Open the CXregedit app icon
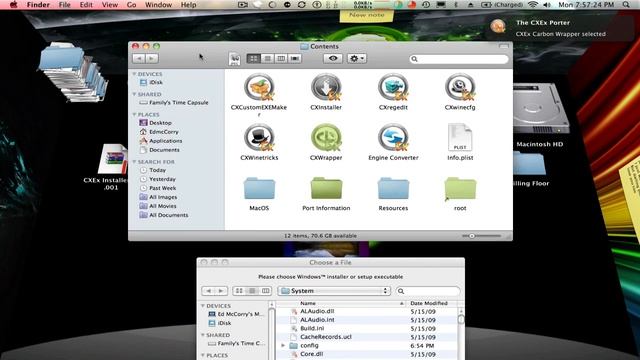The image size is (640, 360). click(x=393, y=87)
